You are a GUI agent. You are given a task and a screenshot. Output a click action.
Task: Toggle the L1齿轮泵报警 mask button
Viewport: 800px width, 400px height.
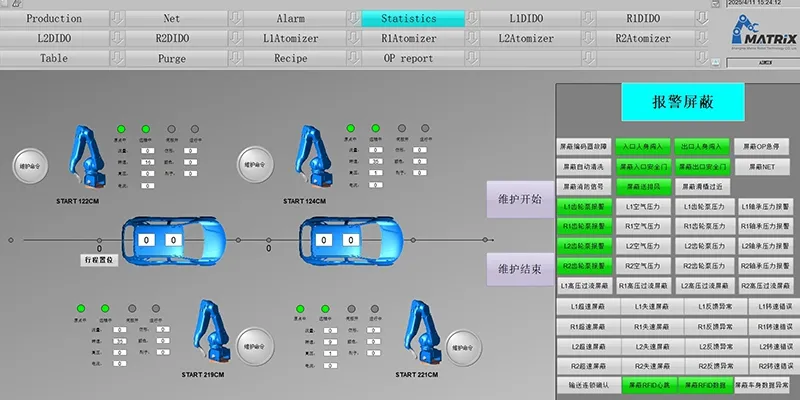[584, 207]
